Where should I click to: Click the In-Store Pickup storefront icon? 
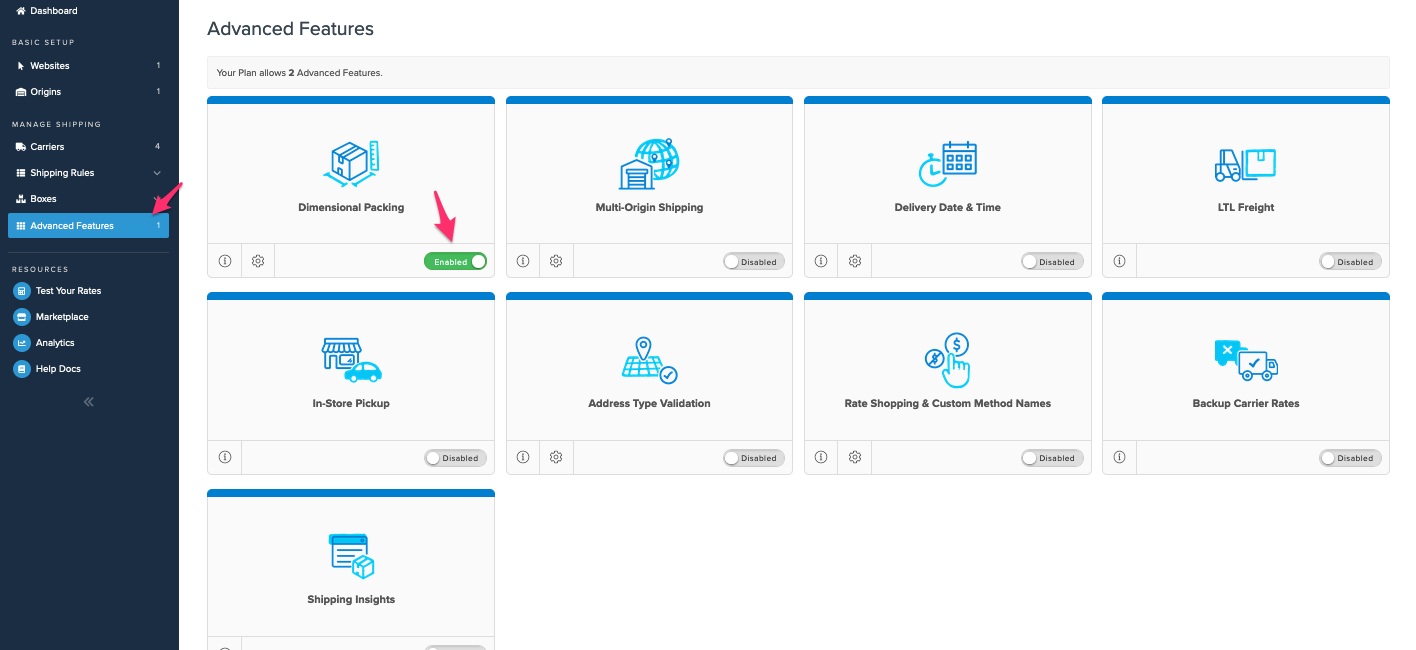tap(351, 360)
